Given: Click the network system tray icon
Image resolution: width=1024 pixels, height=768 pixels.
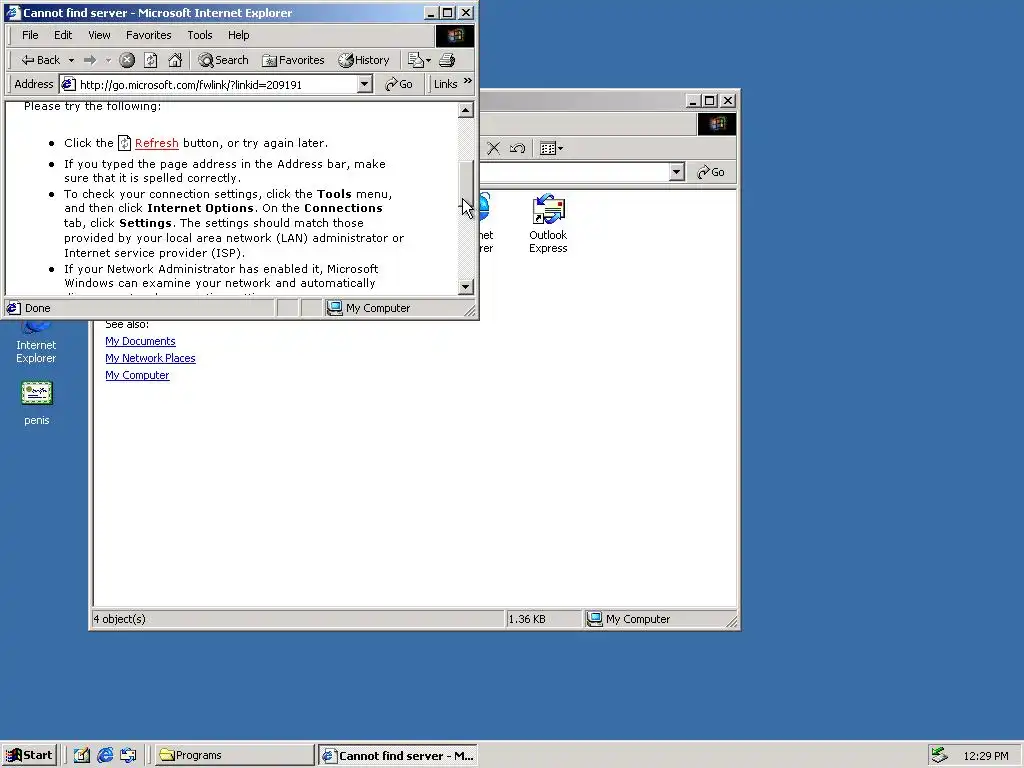Looking at the screenshot, I should click(x=939, y=756).
